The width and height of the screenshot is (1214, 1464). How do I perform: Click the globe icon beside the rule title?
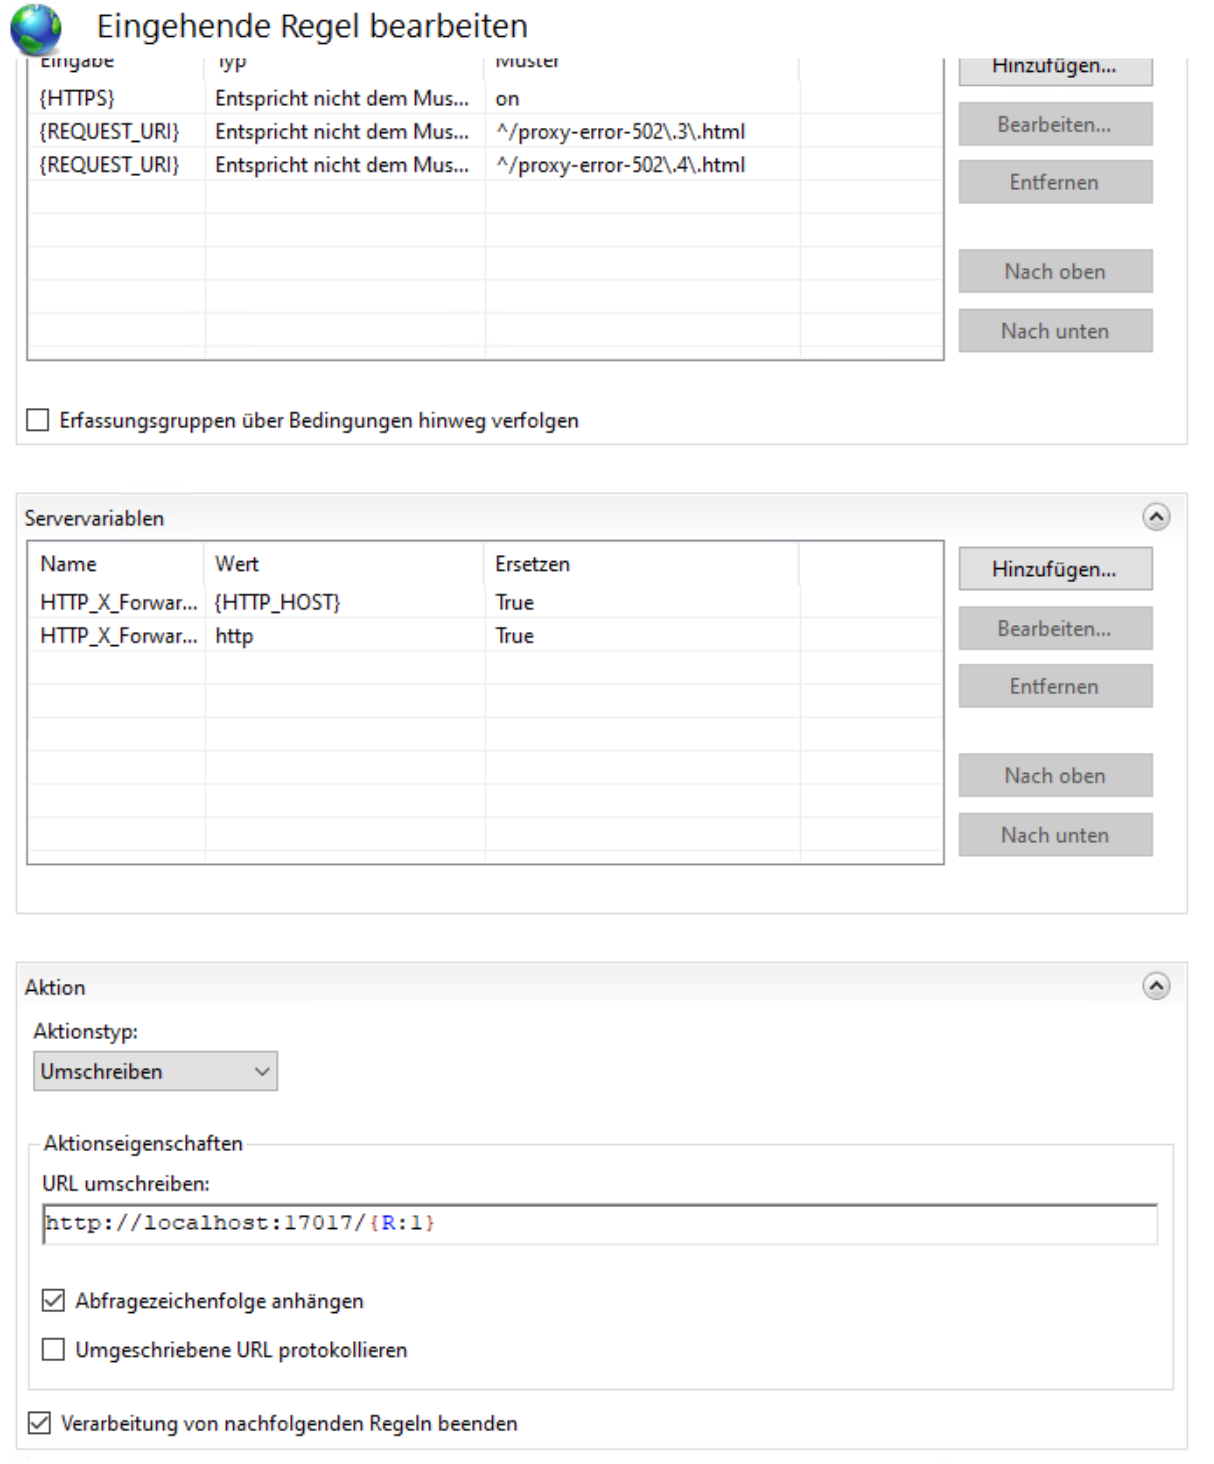tap(36, 28)
